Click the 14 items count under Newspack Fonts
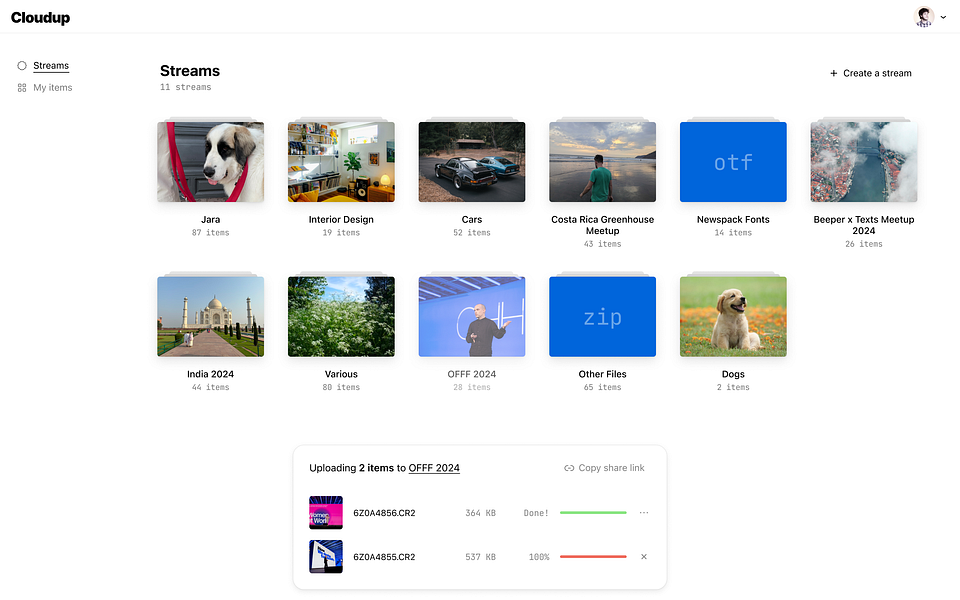 pos(733,233)
